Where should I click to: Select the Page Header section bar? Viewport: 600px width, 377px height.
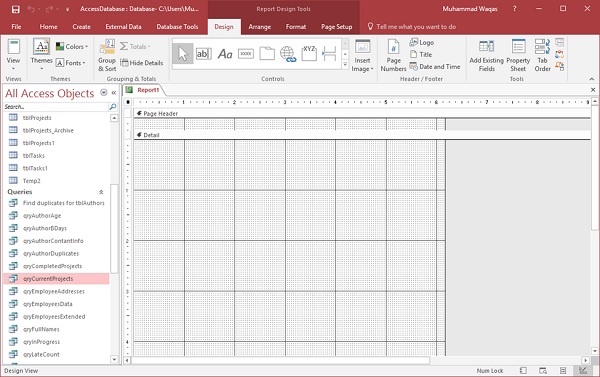pyautogui.click(x=362, y=114)
